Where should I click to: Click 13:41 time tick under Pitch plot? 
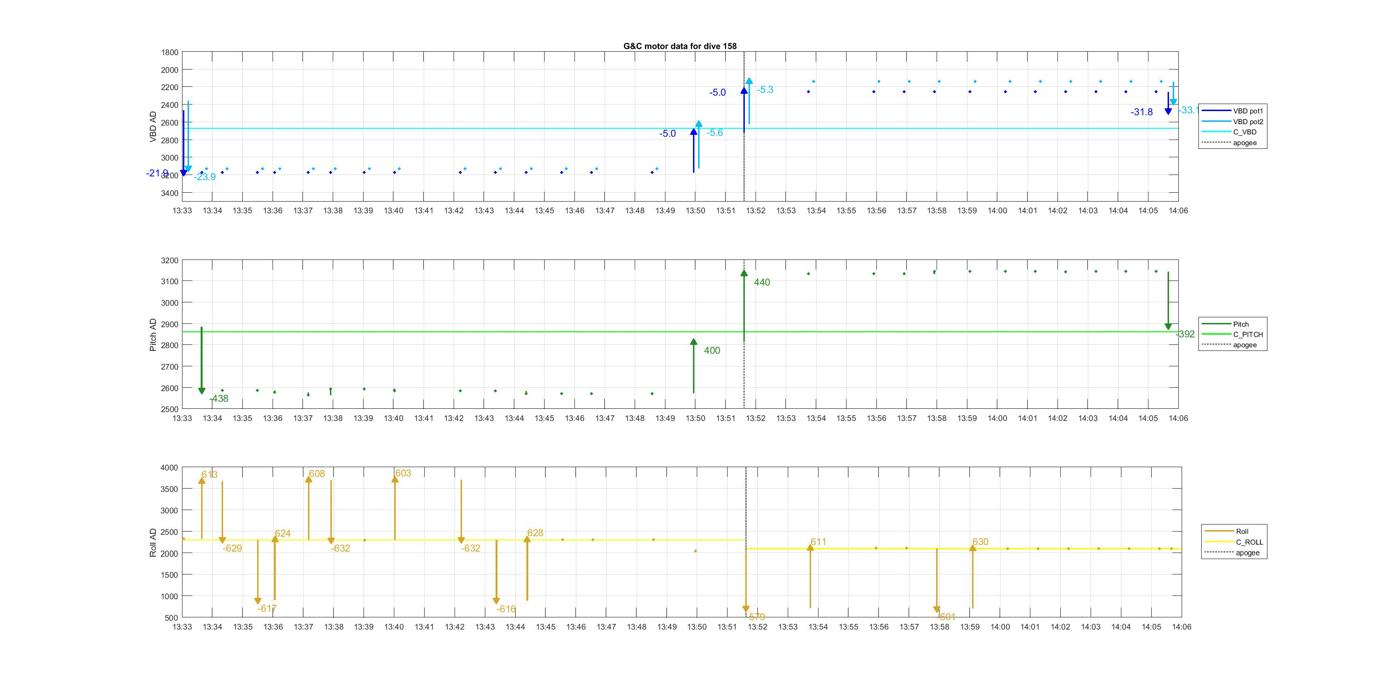coord(424,419)
